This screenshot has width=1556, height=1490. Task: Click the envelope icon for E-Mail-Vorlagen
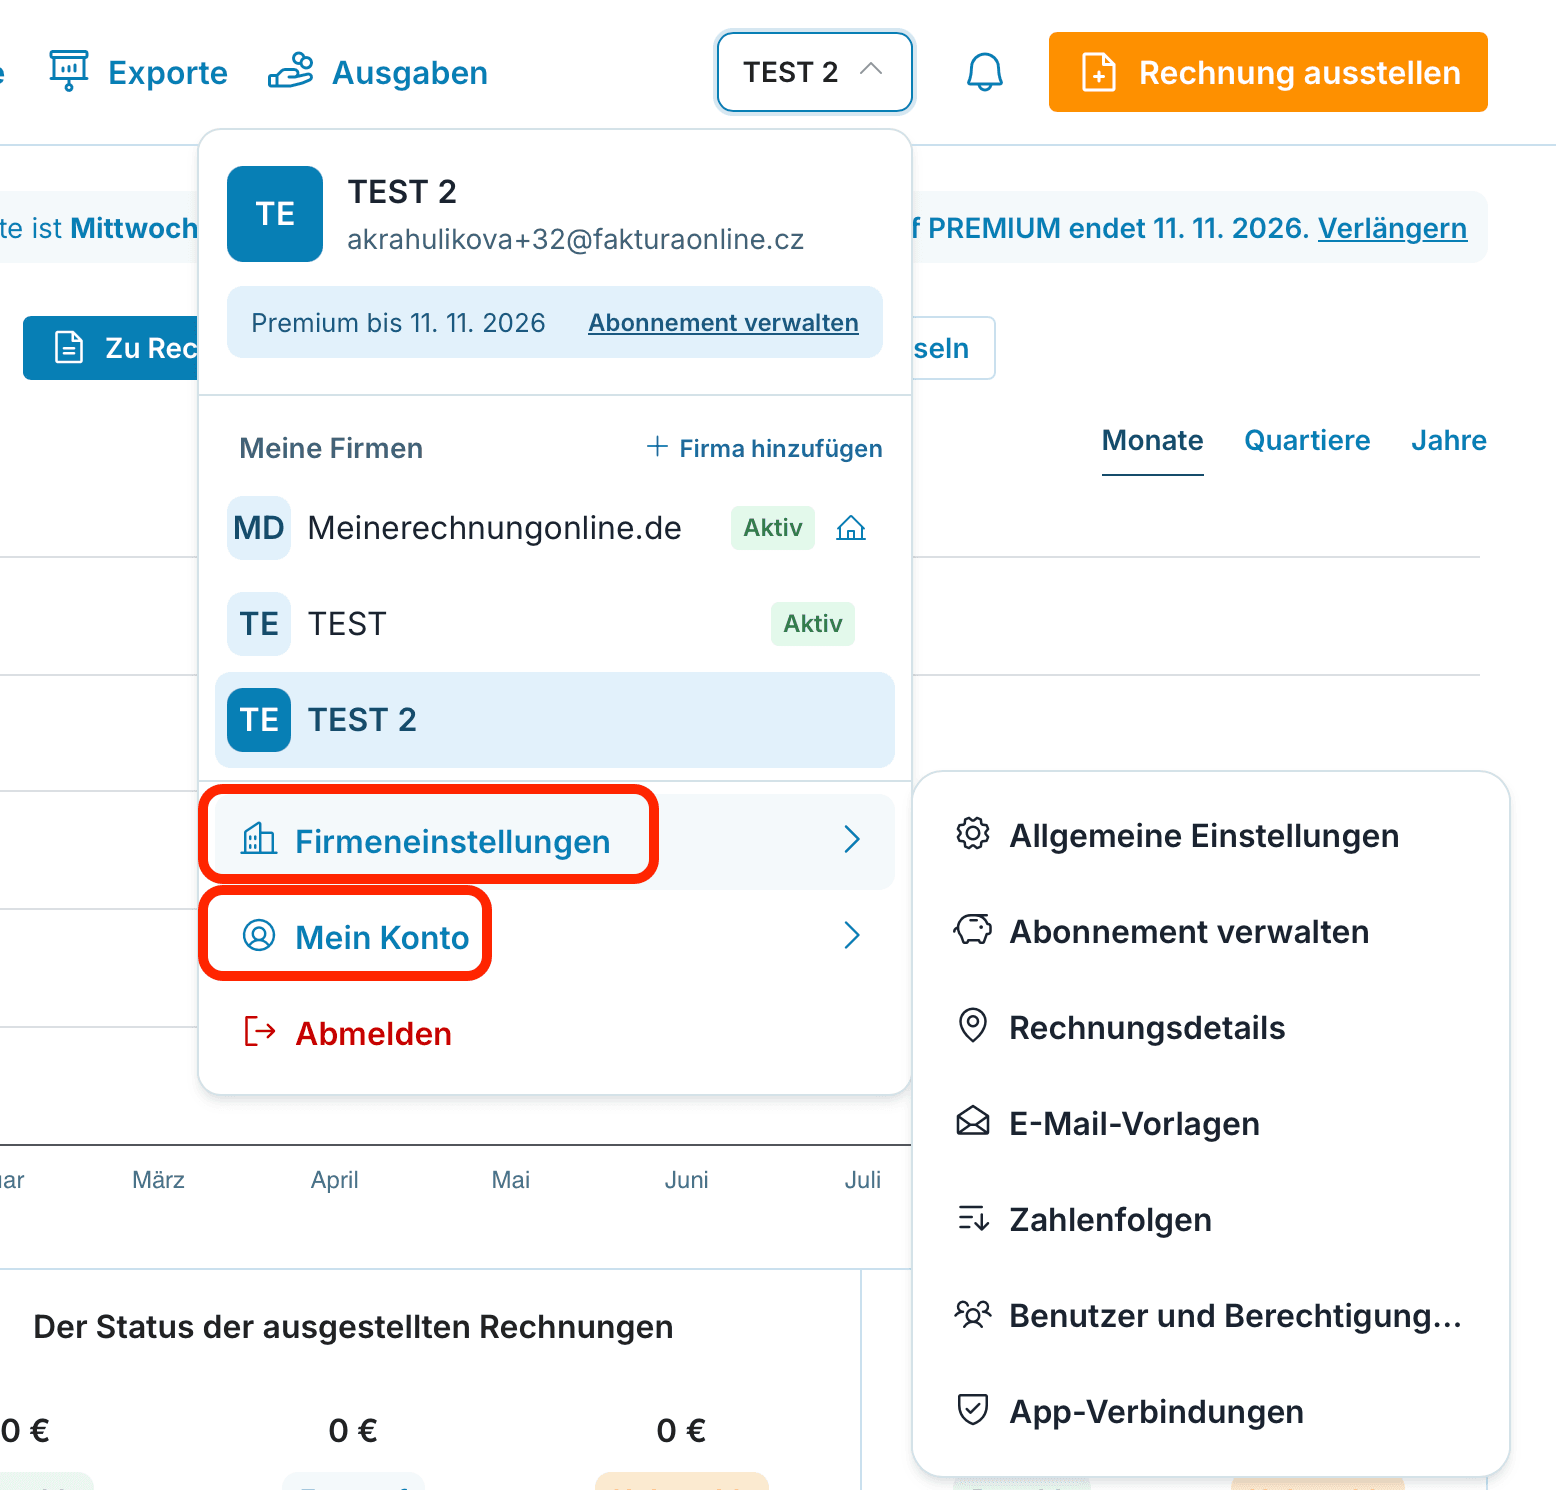pos(973,1122)
